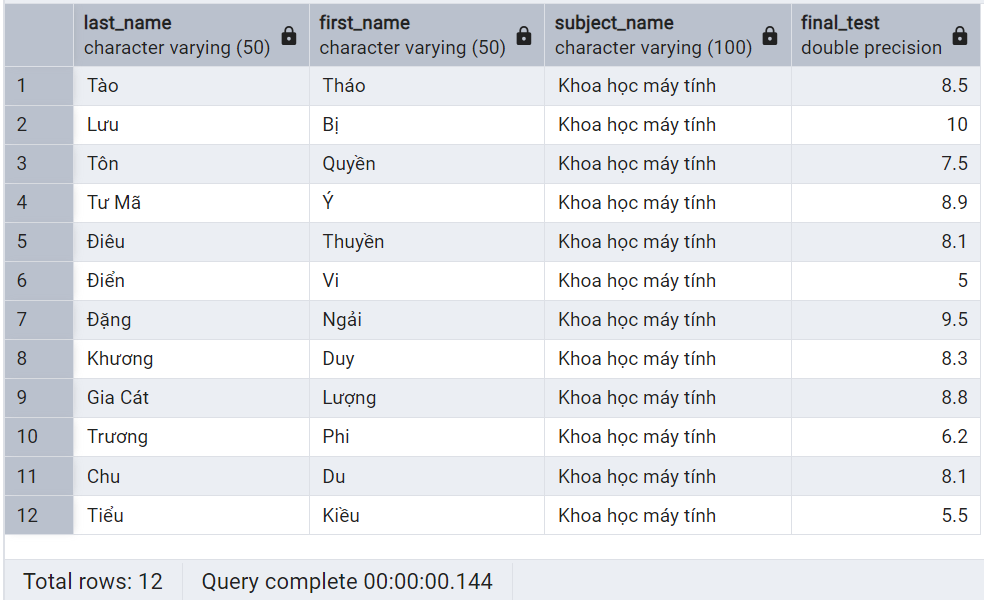The width and height of the screenshot is (984, 600).
Task: Click the final_test value 10
Action: pyautogui.click(x=957, y=125)
